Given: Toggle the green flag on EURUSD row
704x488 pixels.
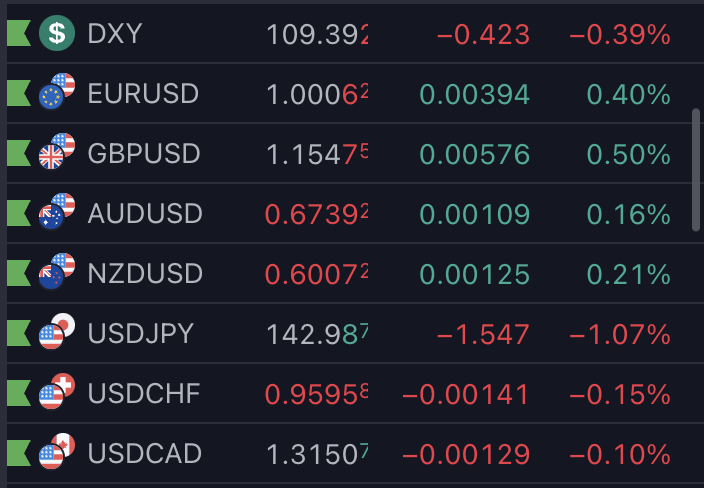Looking at the screenshot, I should pyautogui.click(x=19, y=93).
